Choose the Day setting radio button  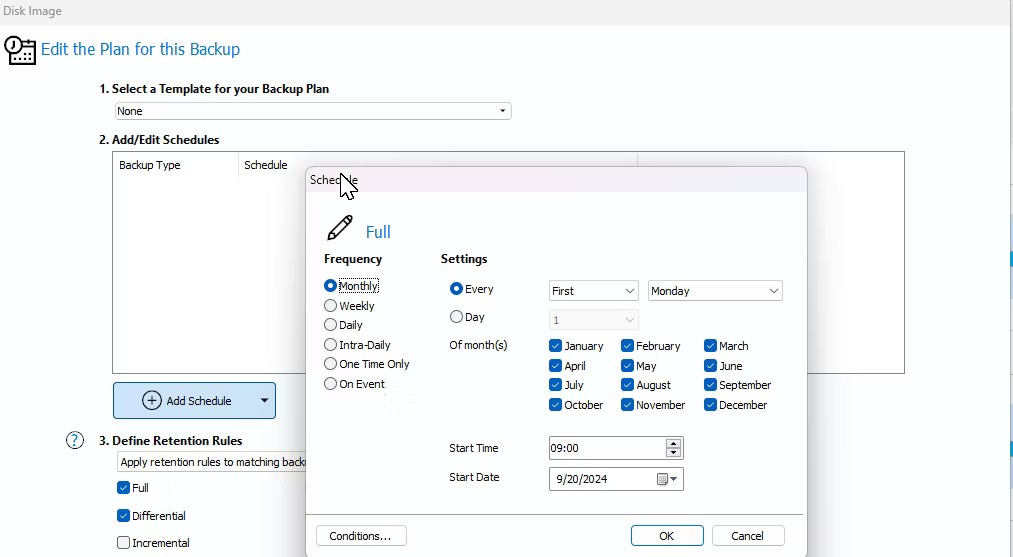(457, 317)
